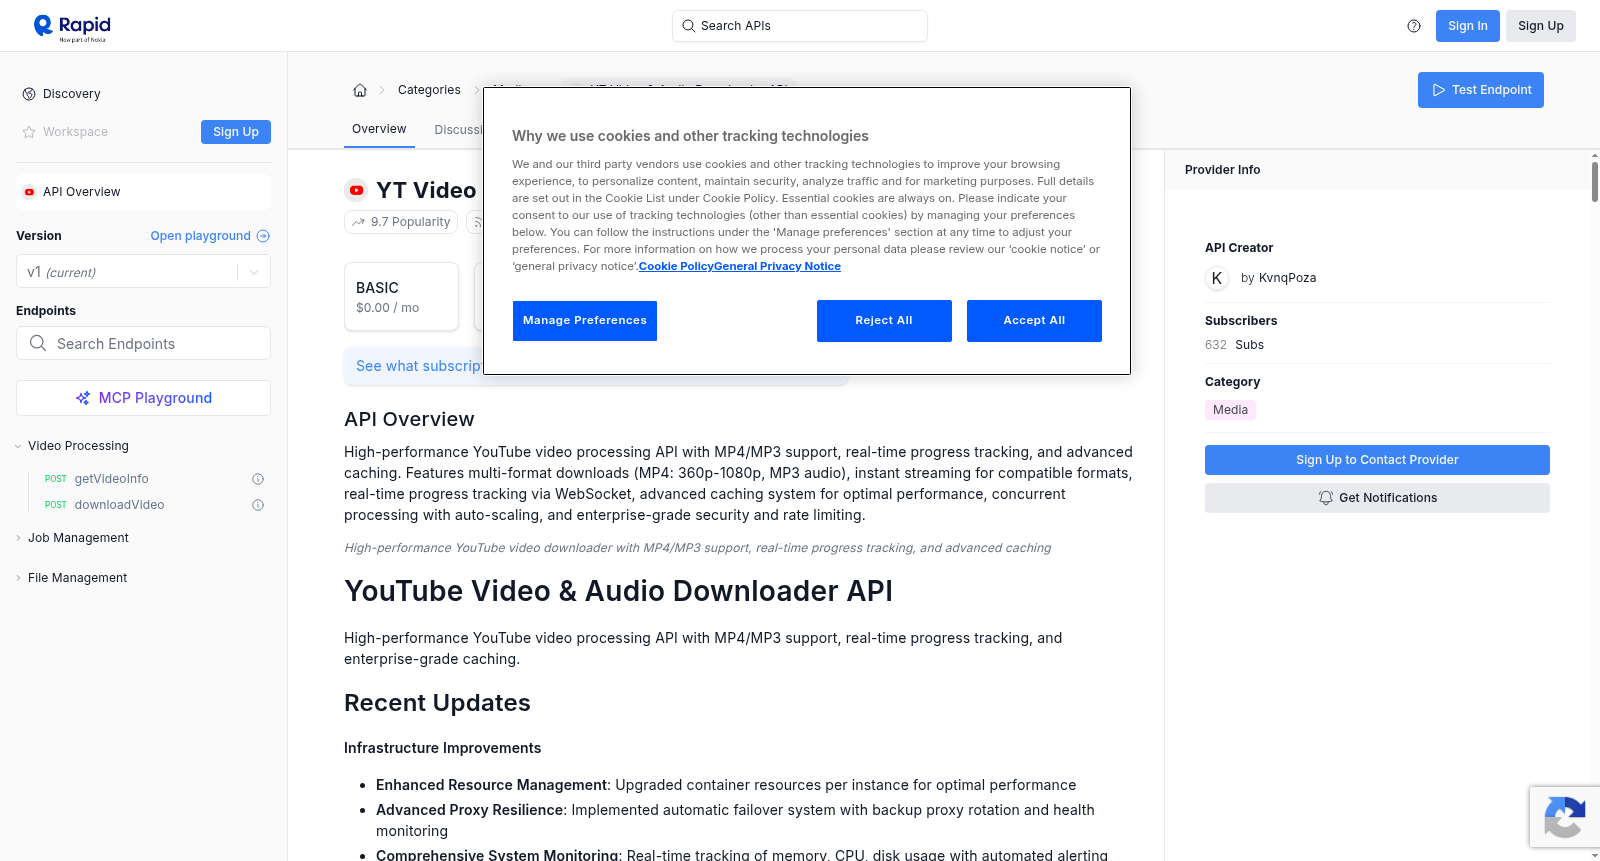This screenshot has width=1600, height=861.
Task: Open the MCP Playground button
Action: (x=143, y=398)
